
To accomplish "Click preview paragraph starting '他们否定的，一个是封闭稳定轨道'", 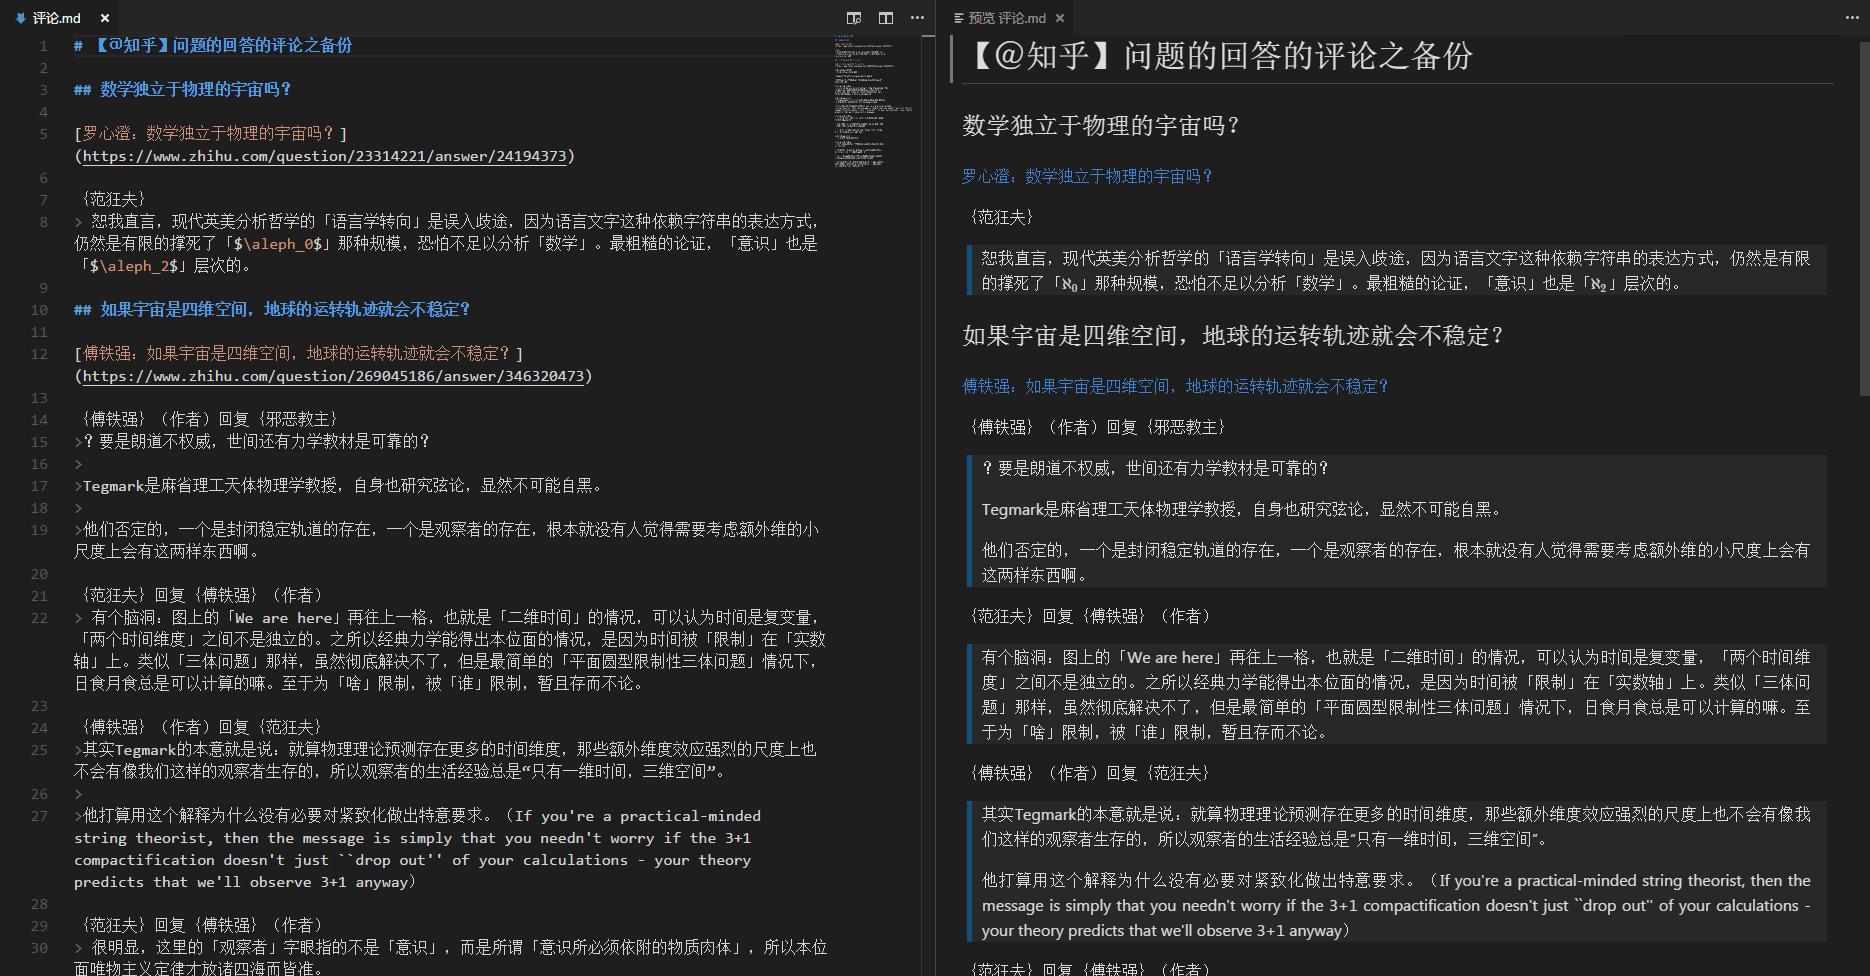I will [1396, 563].
